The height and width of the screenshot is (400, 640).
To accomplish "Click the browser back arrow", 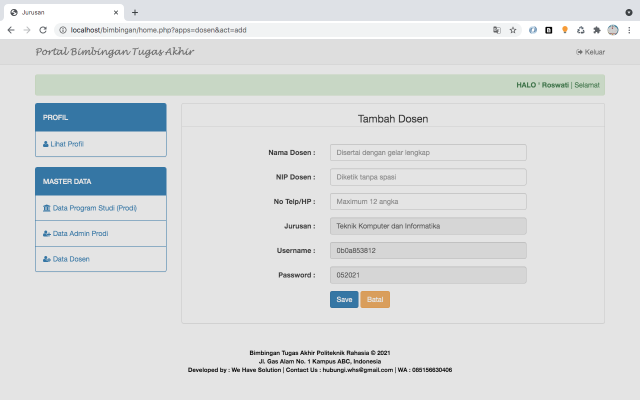I will [11, 30].
